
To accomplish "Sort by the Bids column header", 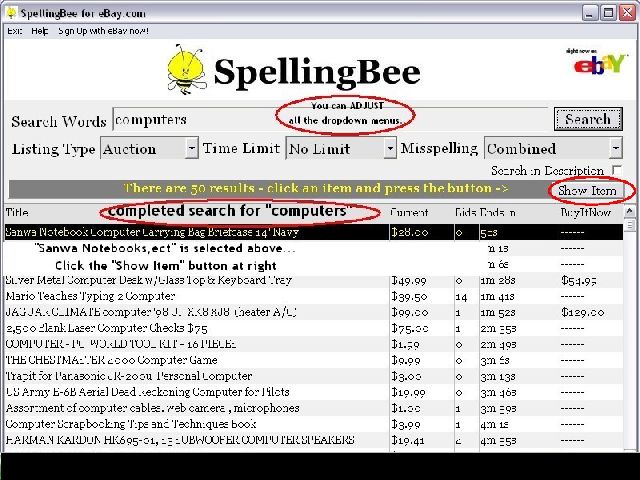I will pyautogui.click(x=466, y=213).
